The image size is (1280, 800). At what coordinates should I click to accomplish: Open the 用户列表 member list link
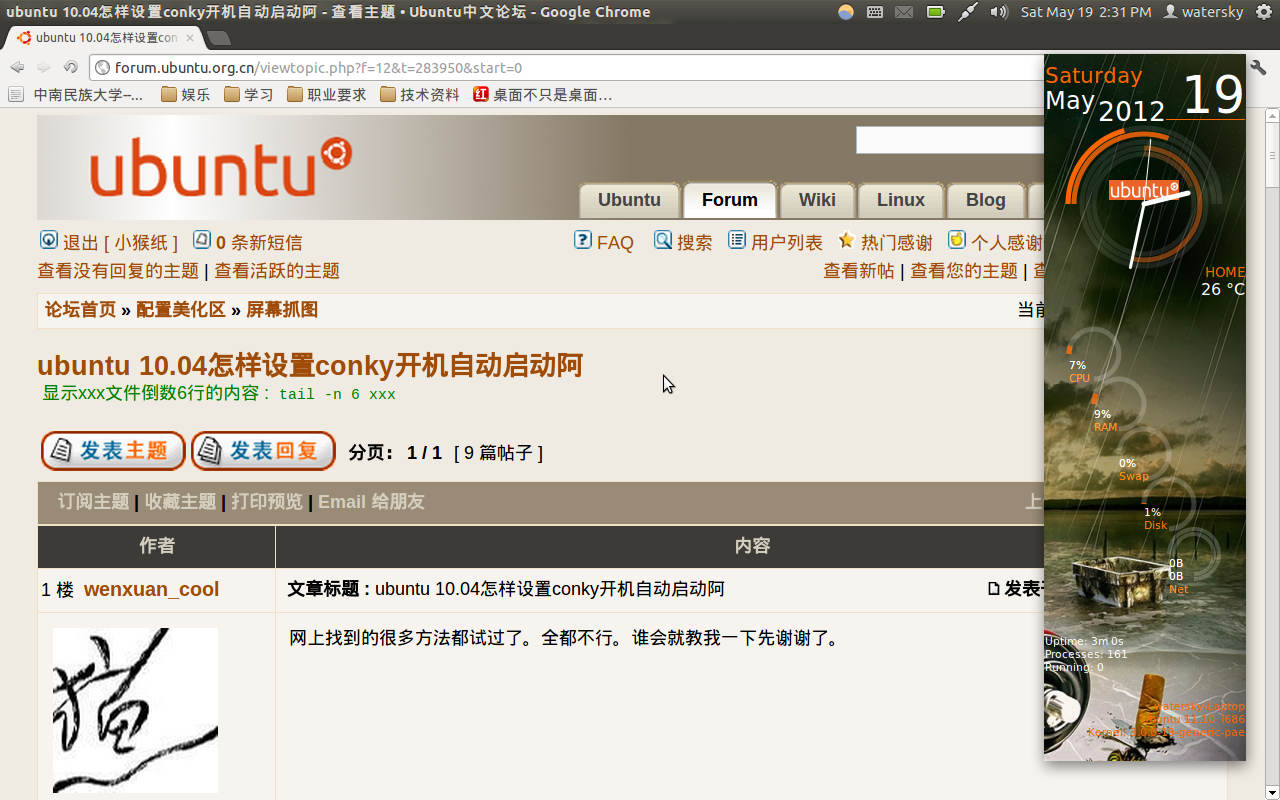pos(787,243)
